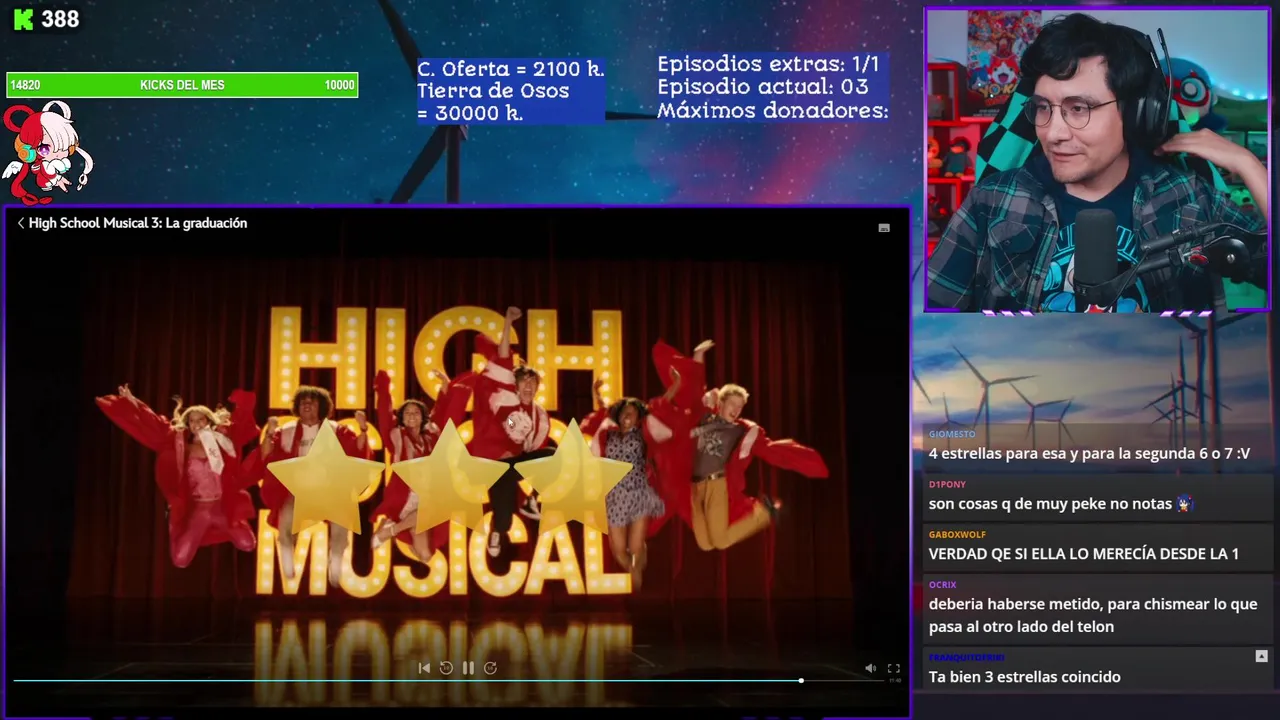The height and width of the screenshot is (720, 1280).
Task: Click the 'Episodio actual: 03' text
Action: (x=763, y=87)
